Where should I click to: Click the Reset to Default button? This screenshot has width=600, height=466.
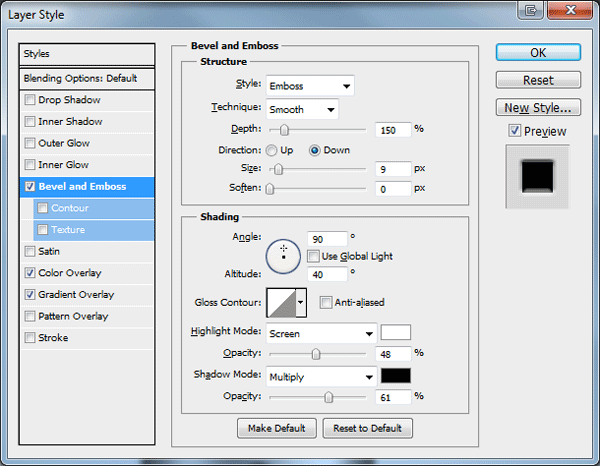[x=367, y=428]
